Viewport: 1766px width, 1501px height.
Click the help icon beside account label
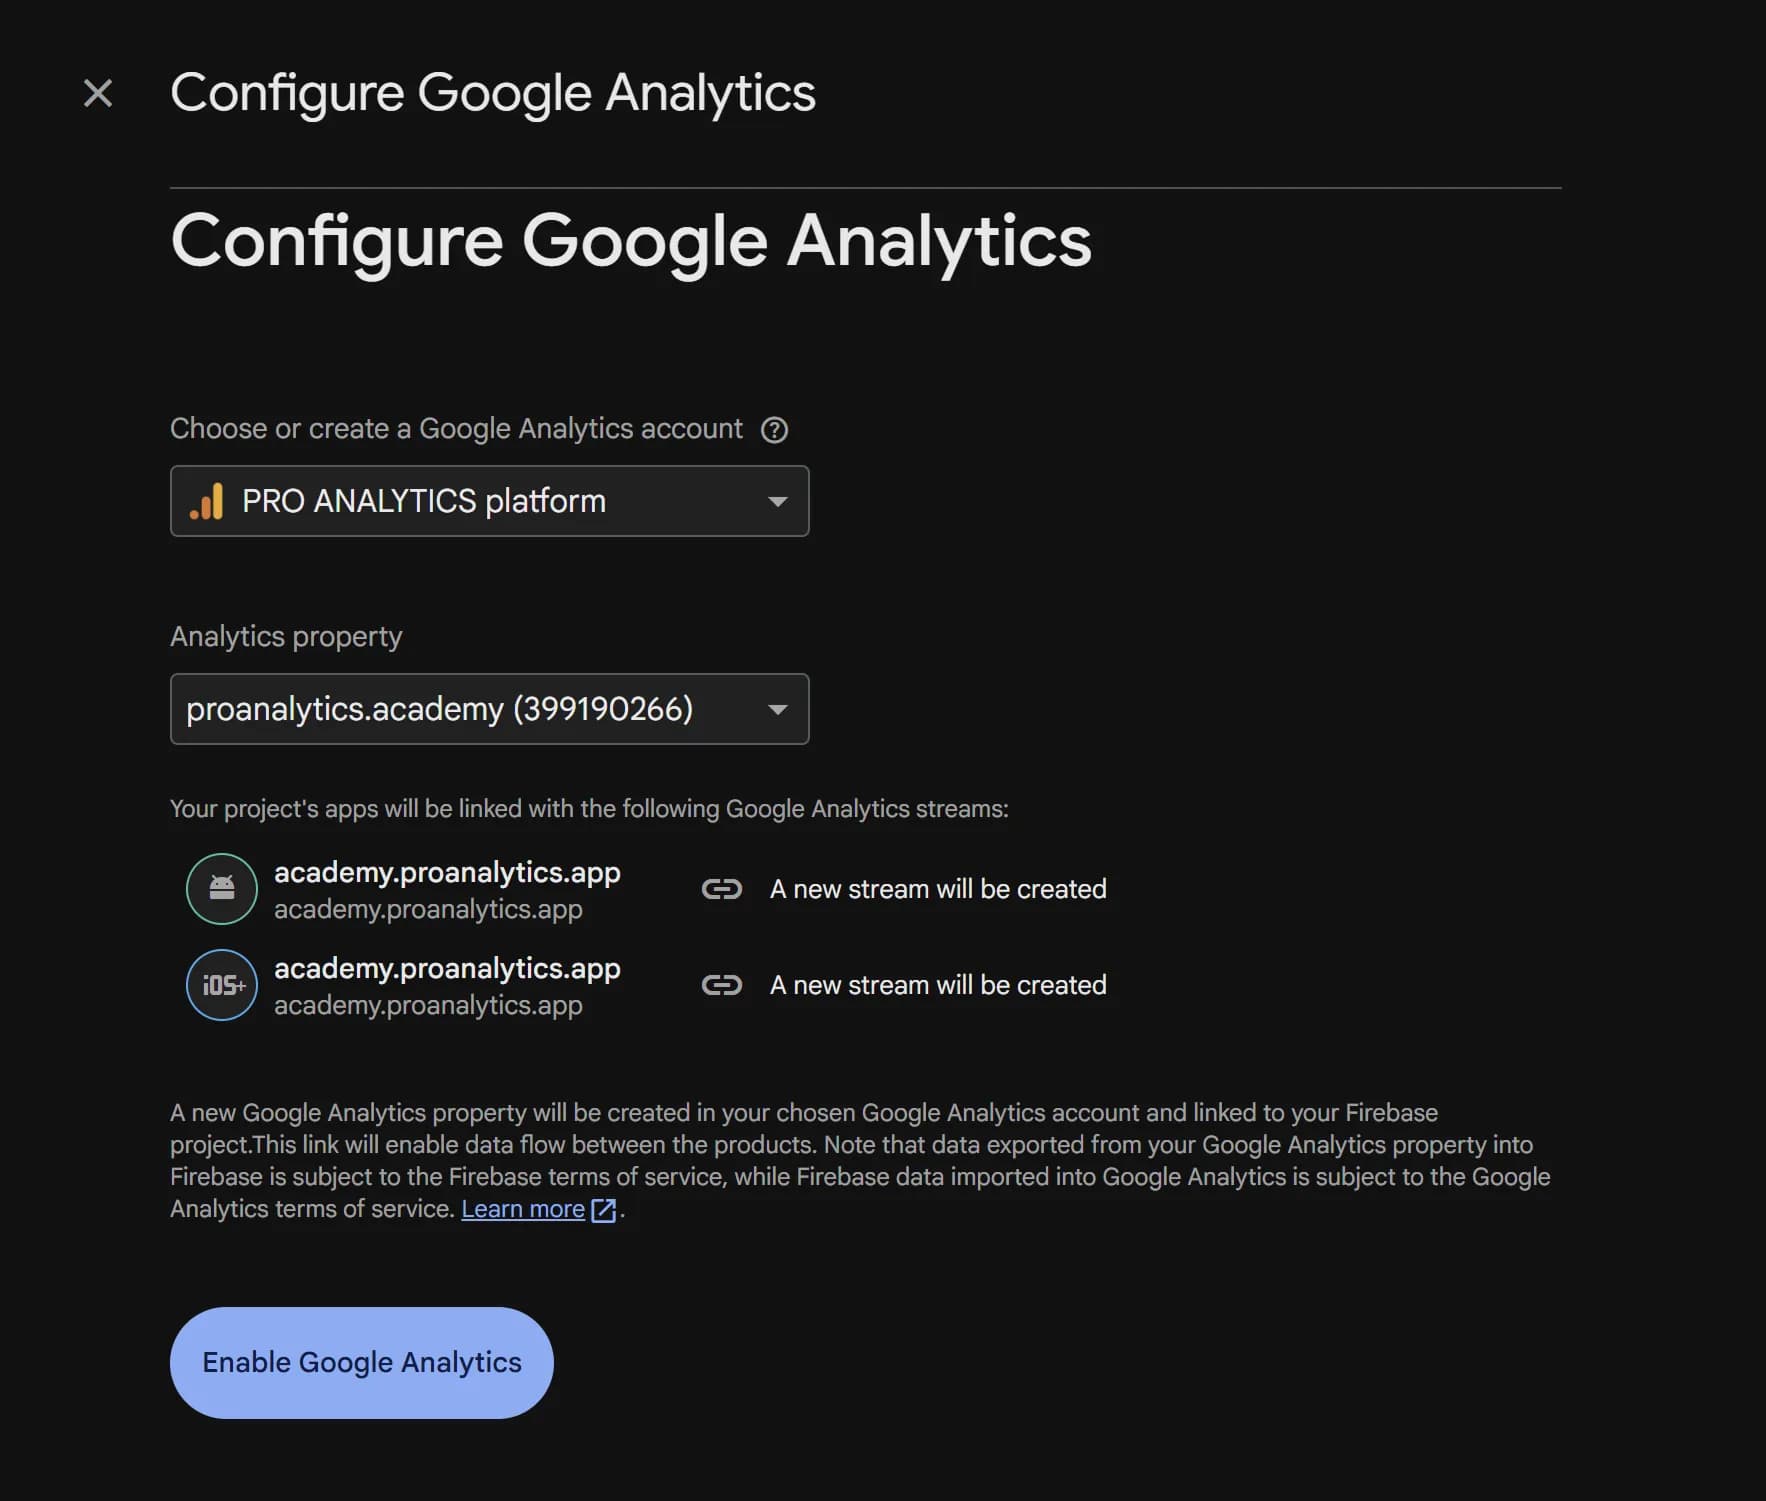774,429
